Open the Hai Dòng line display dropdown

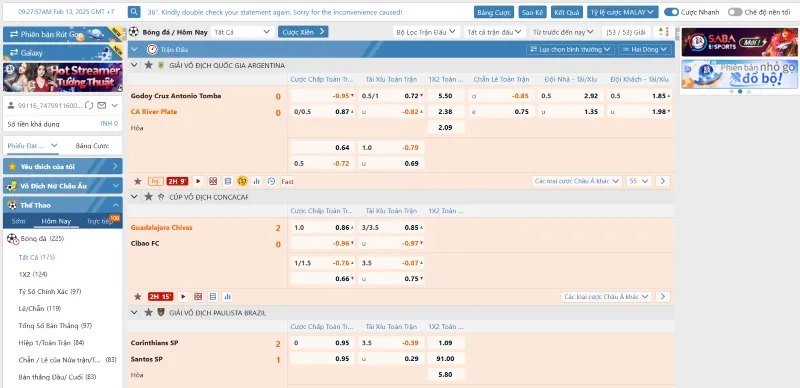[x=644, y=50]
